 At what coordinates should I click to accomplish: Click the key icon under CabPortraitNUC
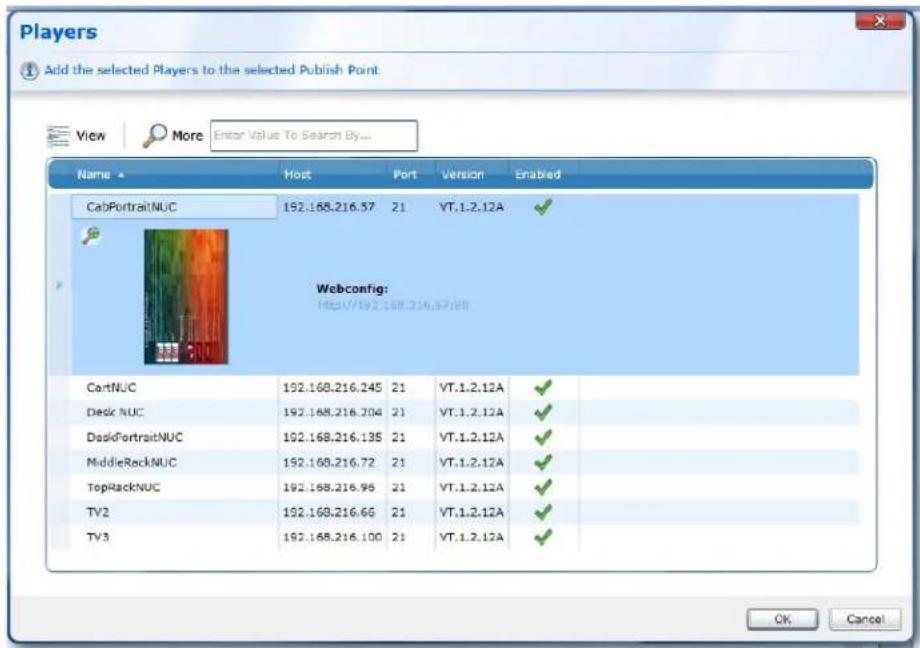click(91, 236)
